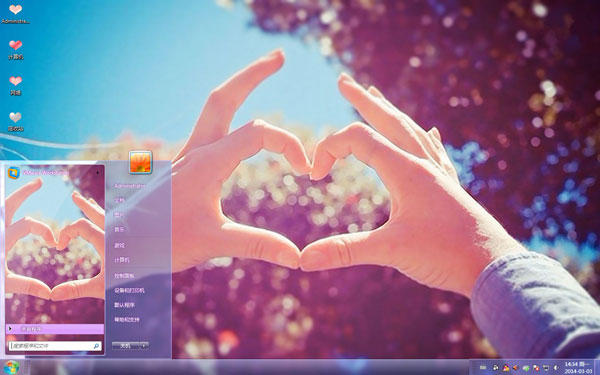
Task: Open 计算机 in the Start menu
Action: tap(122, 260)
